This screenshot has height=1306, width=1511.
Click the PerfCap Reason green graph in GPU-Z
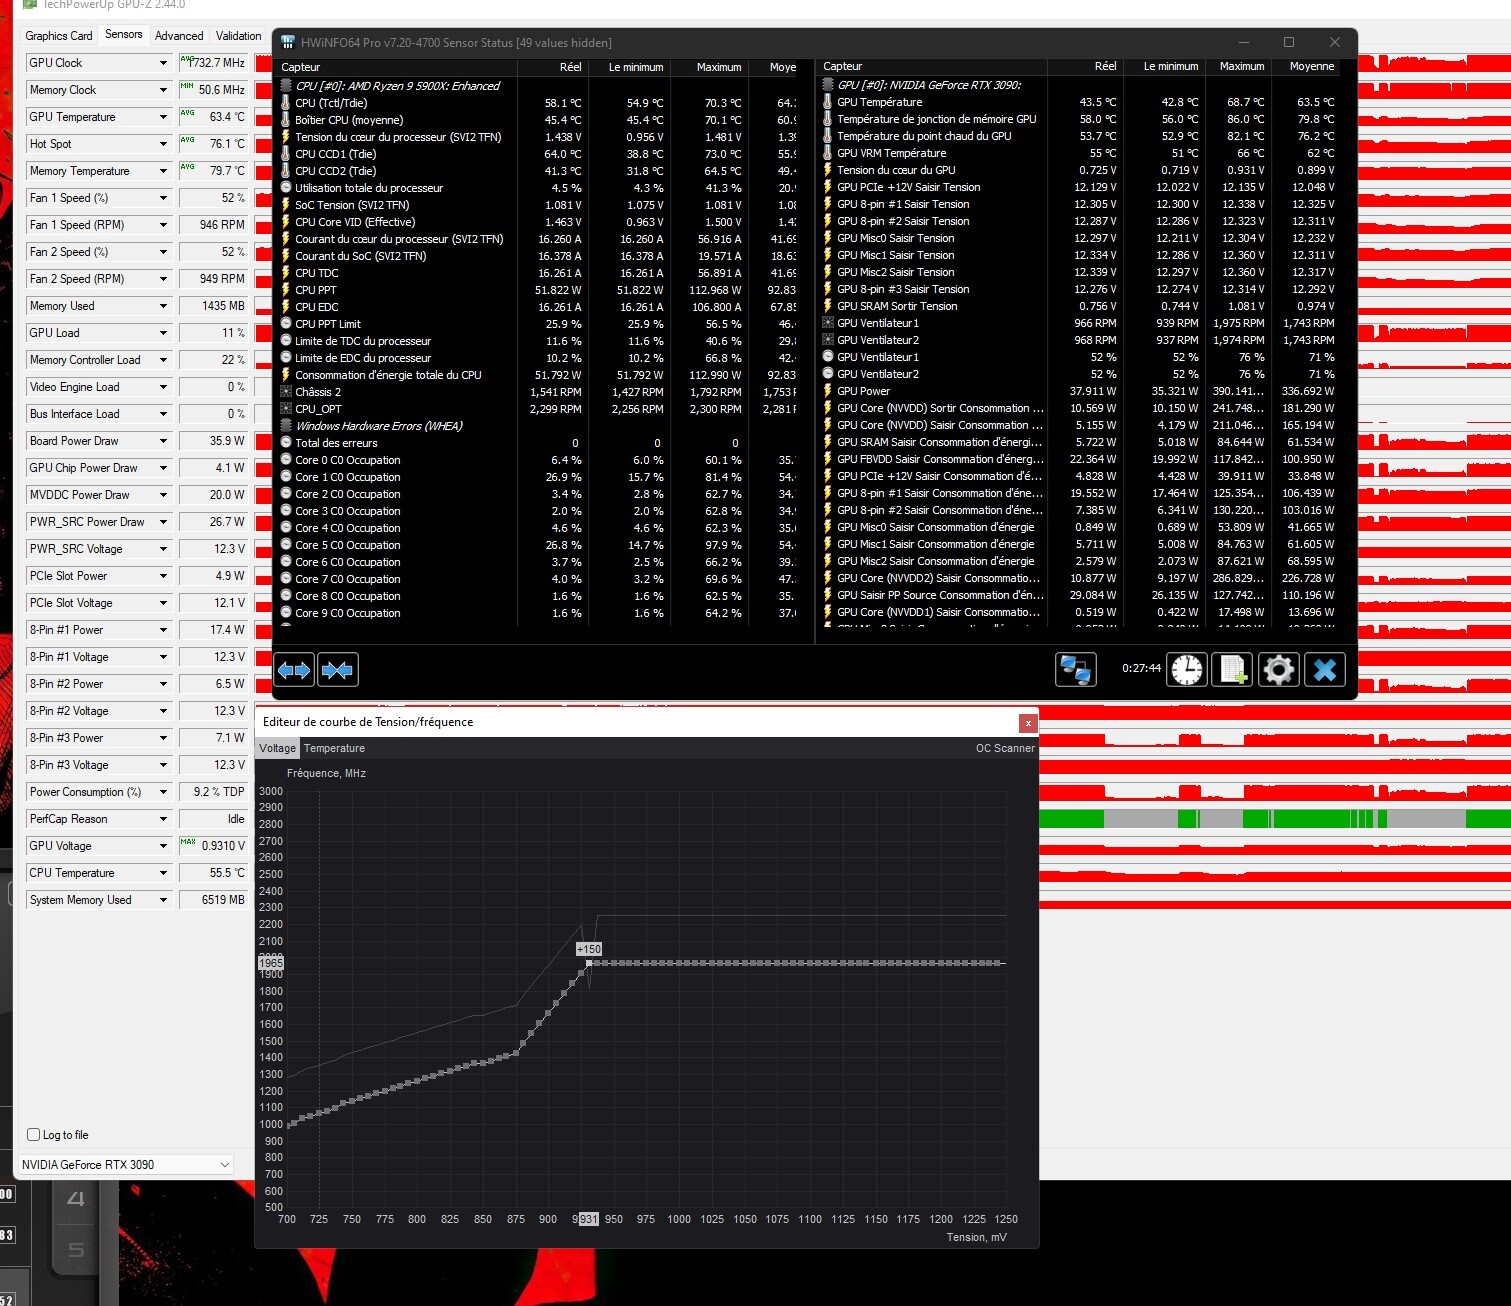(1275, 819)
